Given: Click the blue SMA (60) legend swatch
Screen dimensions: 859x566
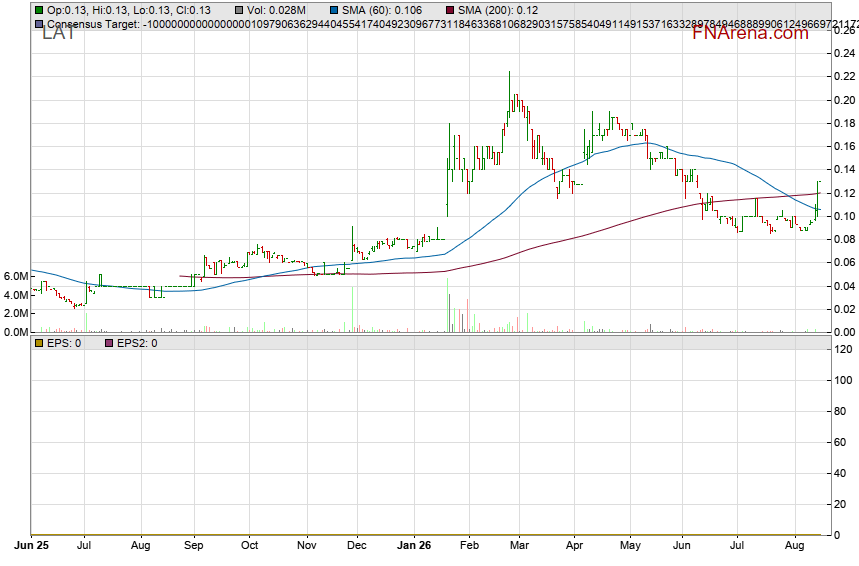Looking at the screenshot, I should (x=334, y=10).
